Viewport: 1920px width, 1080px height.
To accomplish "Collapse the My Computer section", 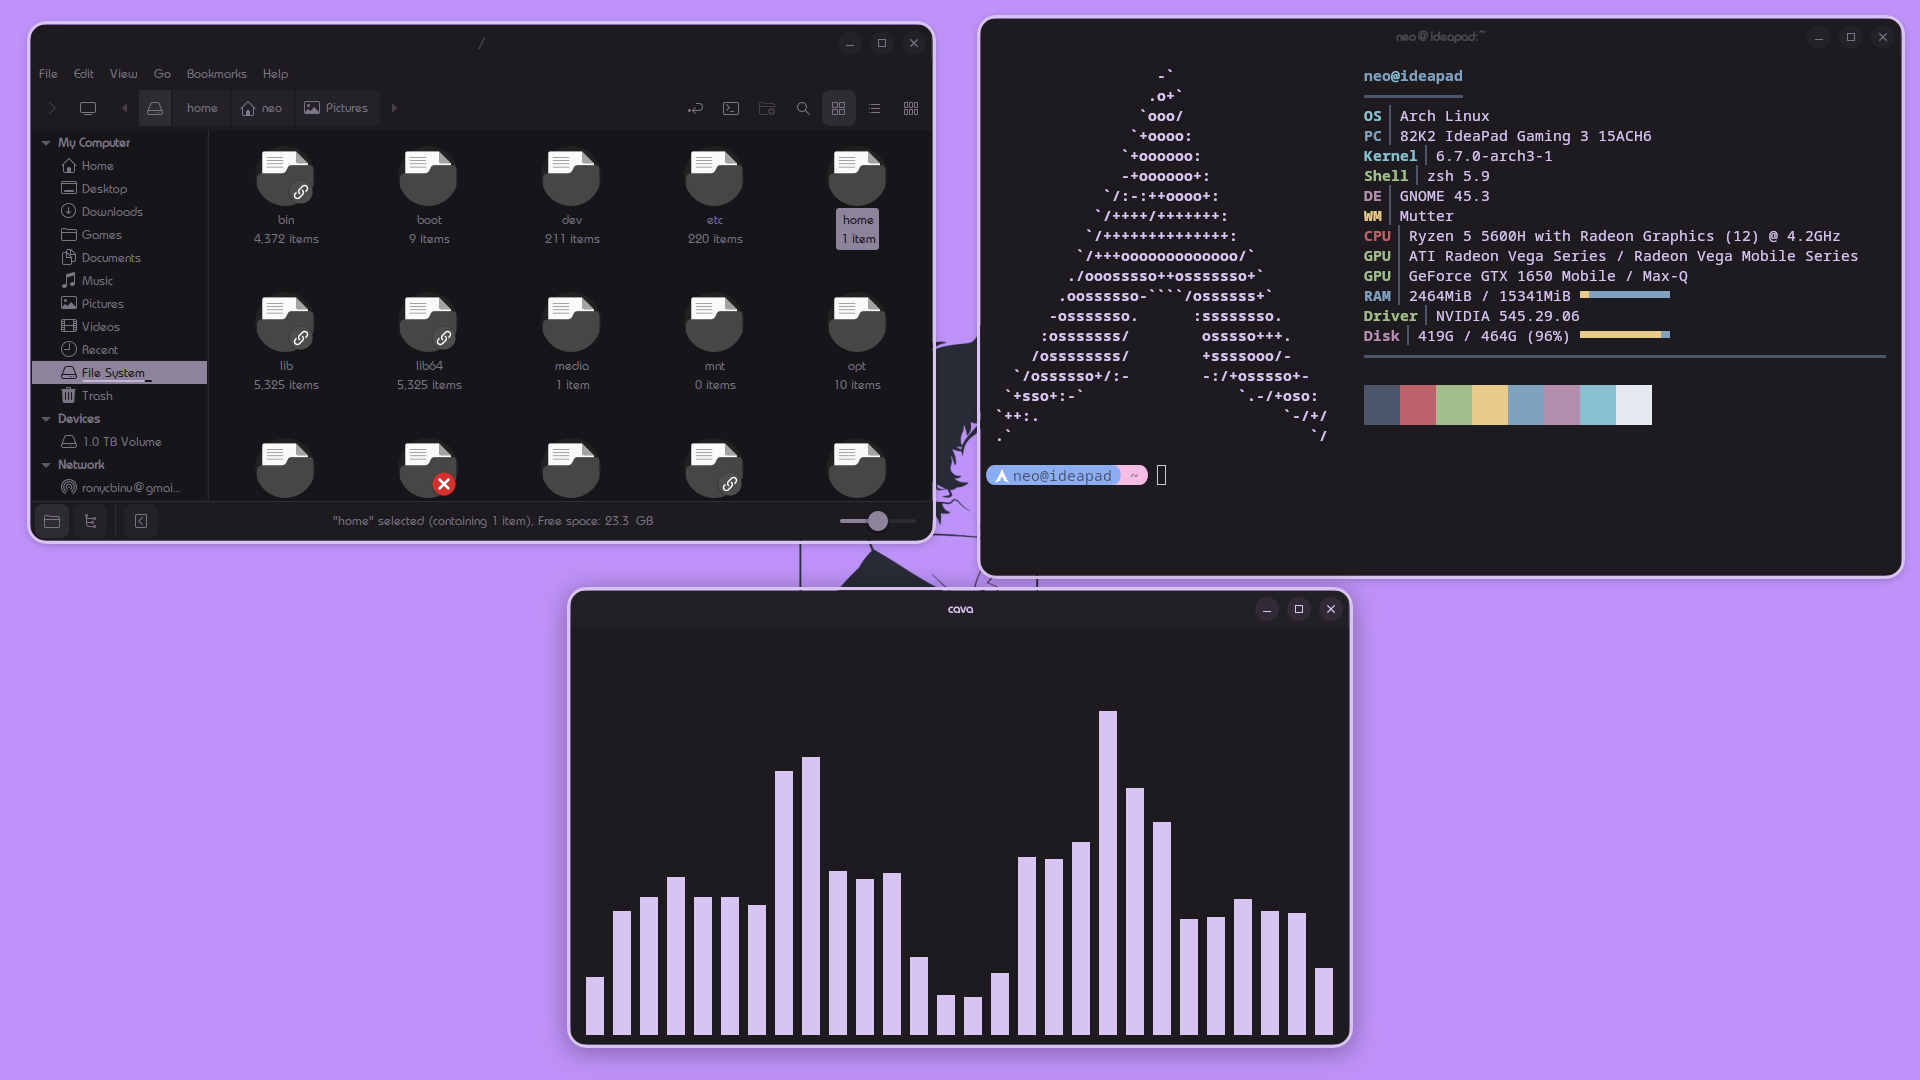I will [46, 143].
